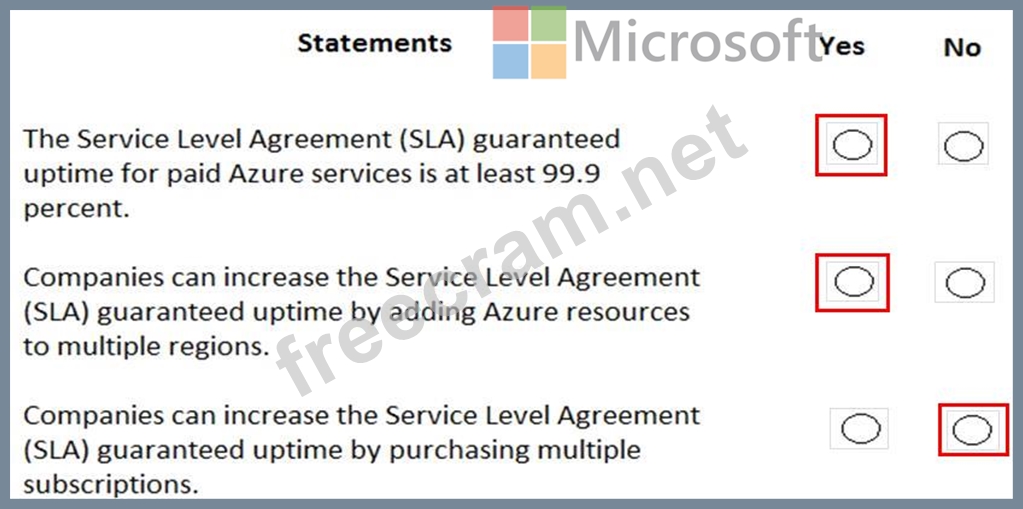This screenshot has width=1023, height=509.
Task: Click the red square of the Microsoft logo
Action: (x=510, y=24)
